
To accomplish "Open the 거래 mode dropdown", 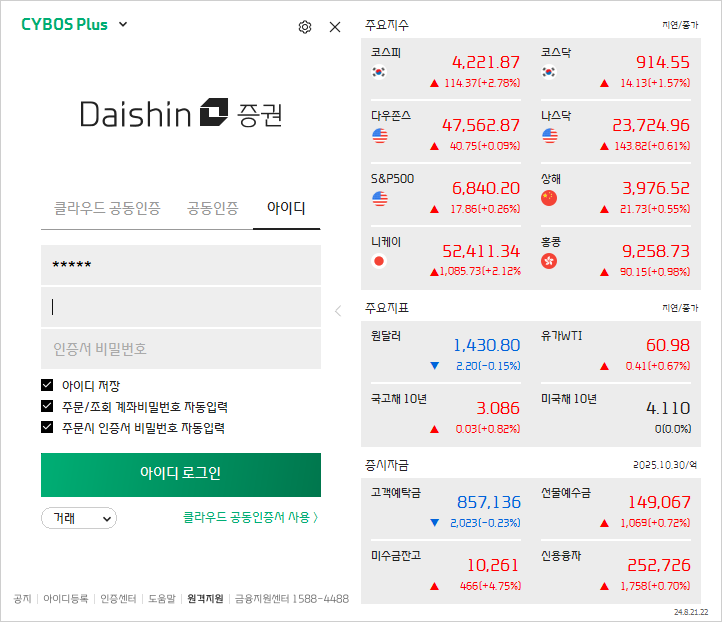I will (79, 518).
